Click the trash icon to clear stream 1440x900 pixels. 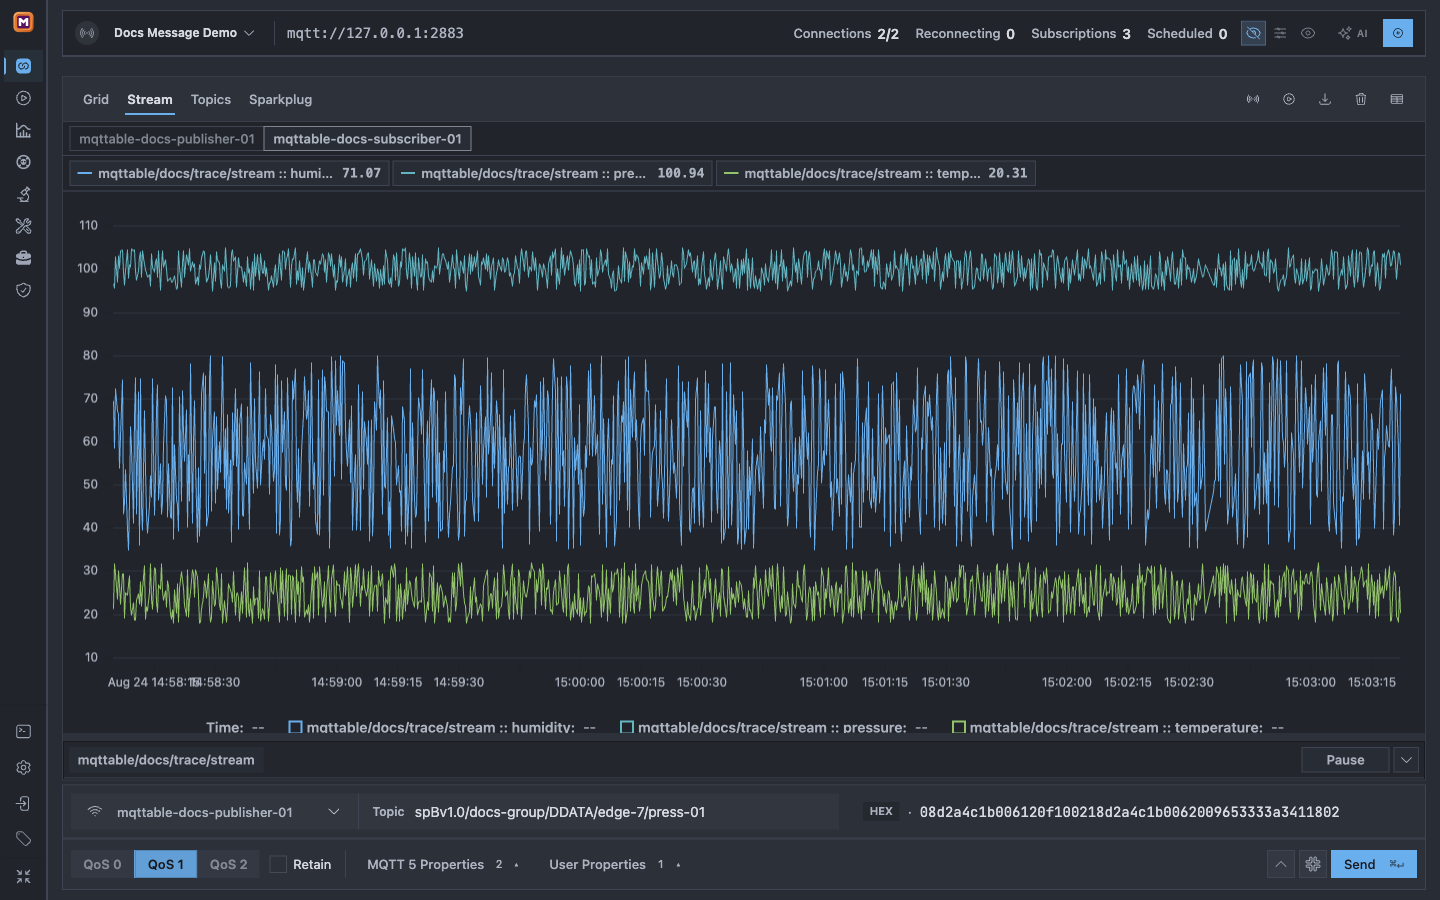point(1361,99)
